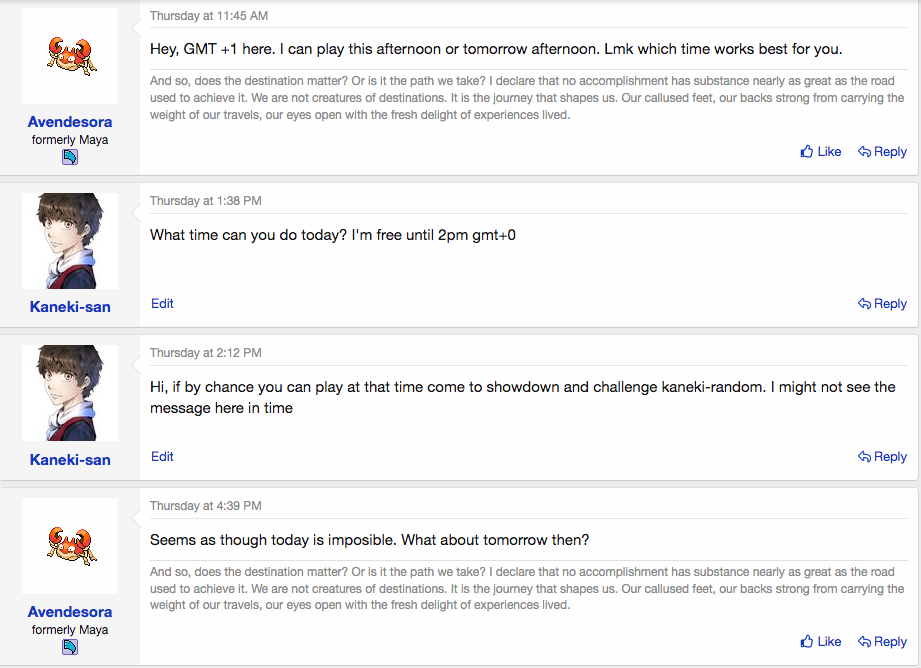Open Avendesora's profile from first post
Viewport: 921px width, 668px height.
click(x=70, y=122)
